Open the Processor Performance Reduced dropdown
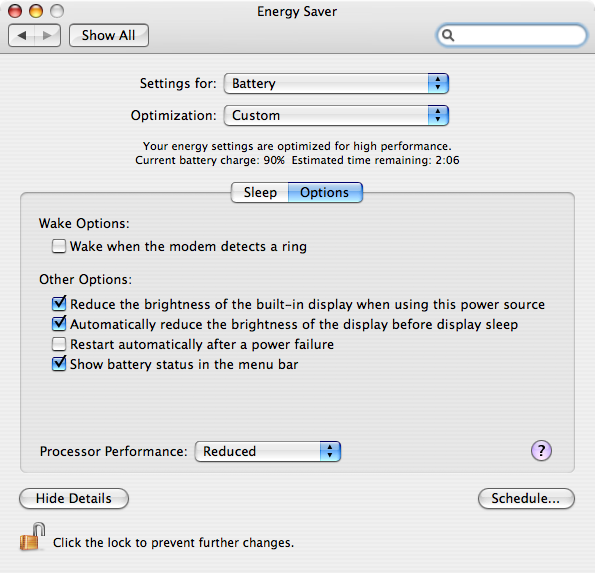 point(268,451)
